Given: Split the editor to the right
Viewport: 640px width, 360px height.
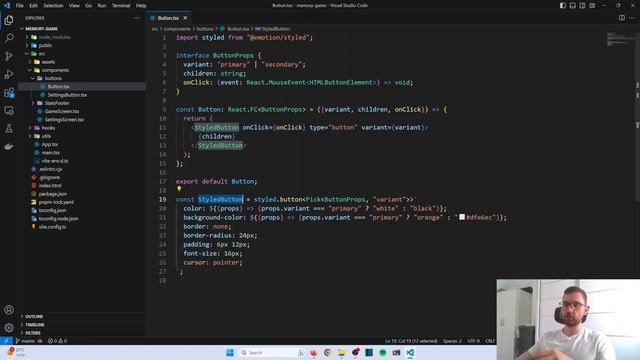Looking at the screenshot, I should [x=622, y=18].
